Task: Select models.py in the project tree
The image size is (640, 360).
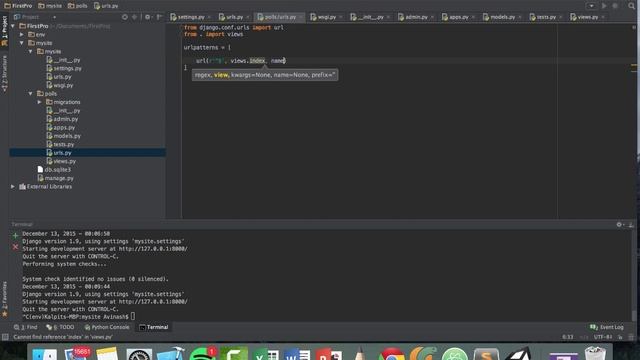Action: pos(63,136)
